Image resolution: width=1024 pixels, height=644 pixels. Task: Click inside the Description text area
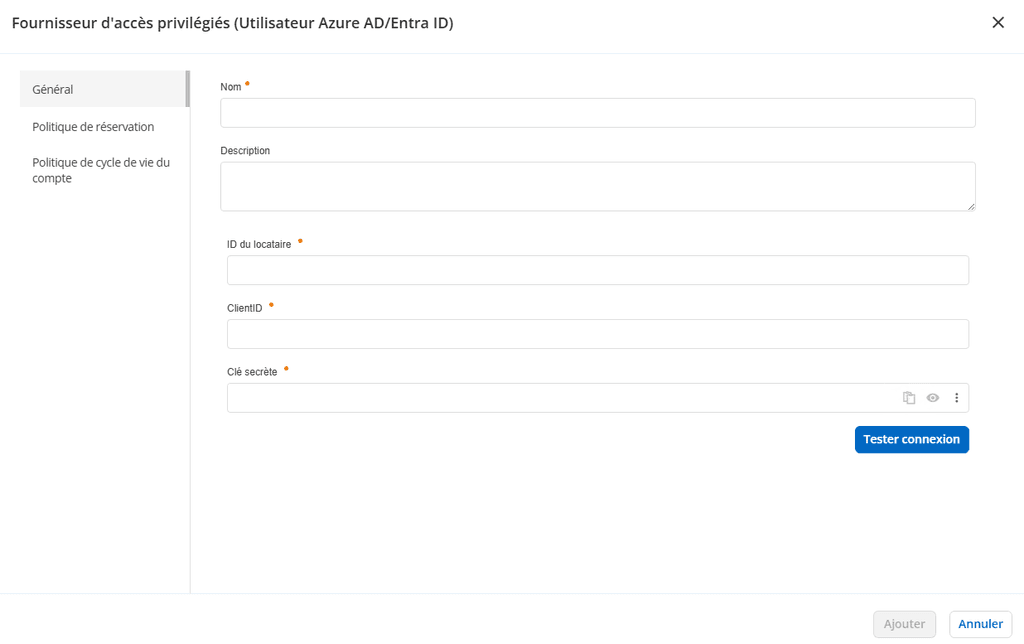coord(596,185)
